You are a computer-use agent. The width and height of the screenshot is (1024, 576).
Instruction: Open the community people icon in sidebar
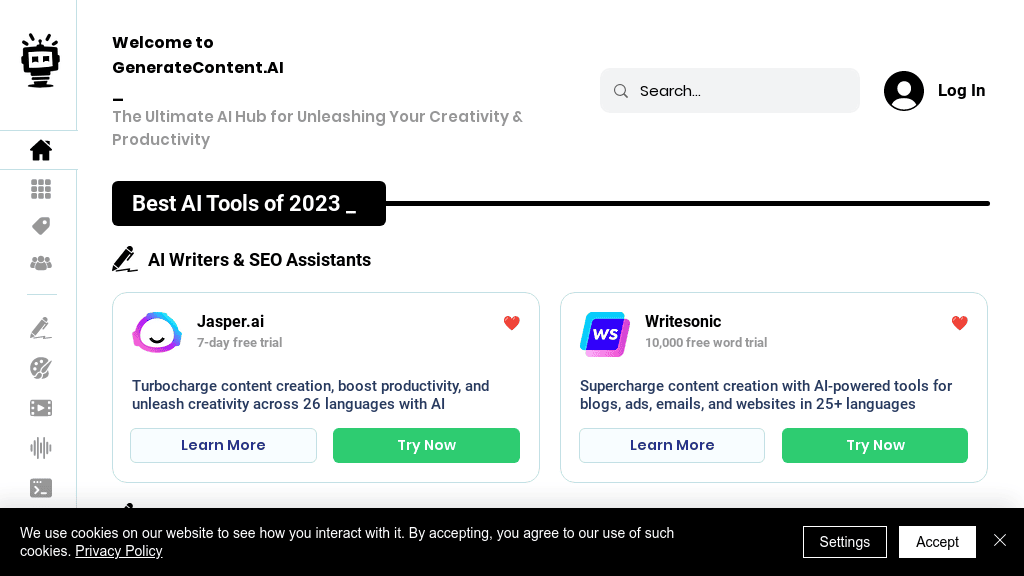coord(41,263)
